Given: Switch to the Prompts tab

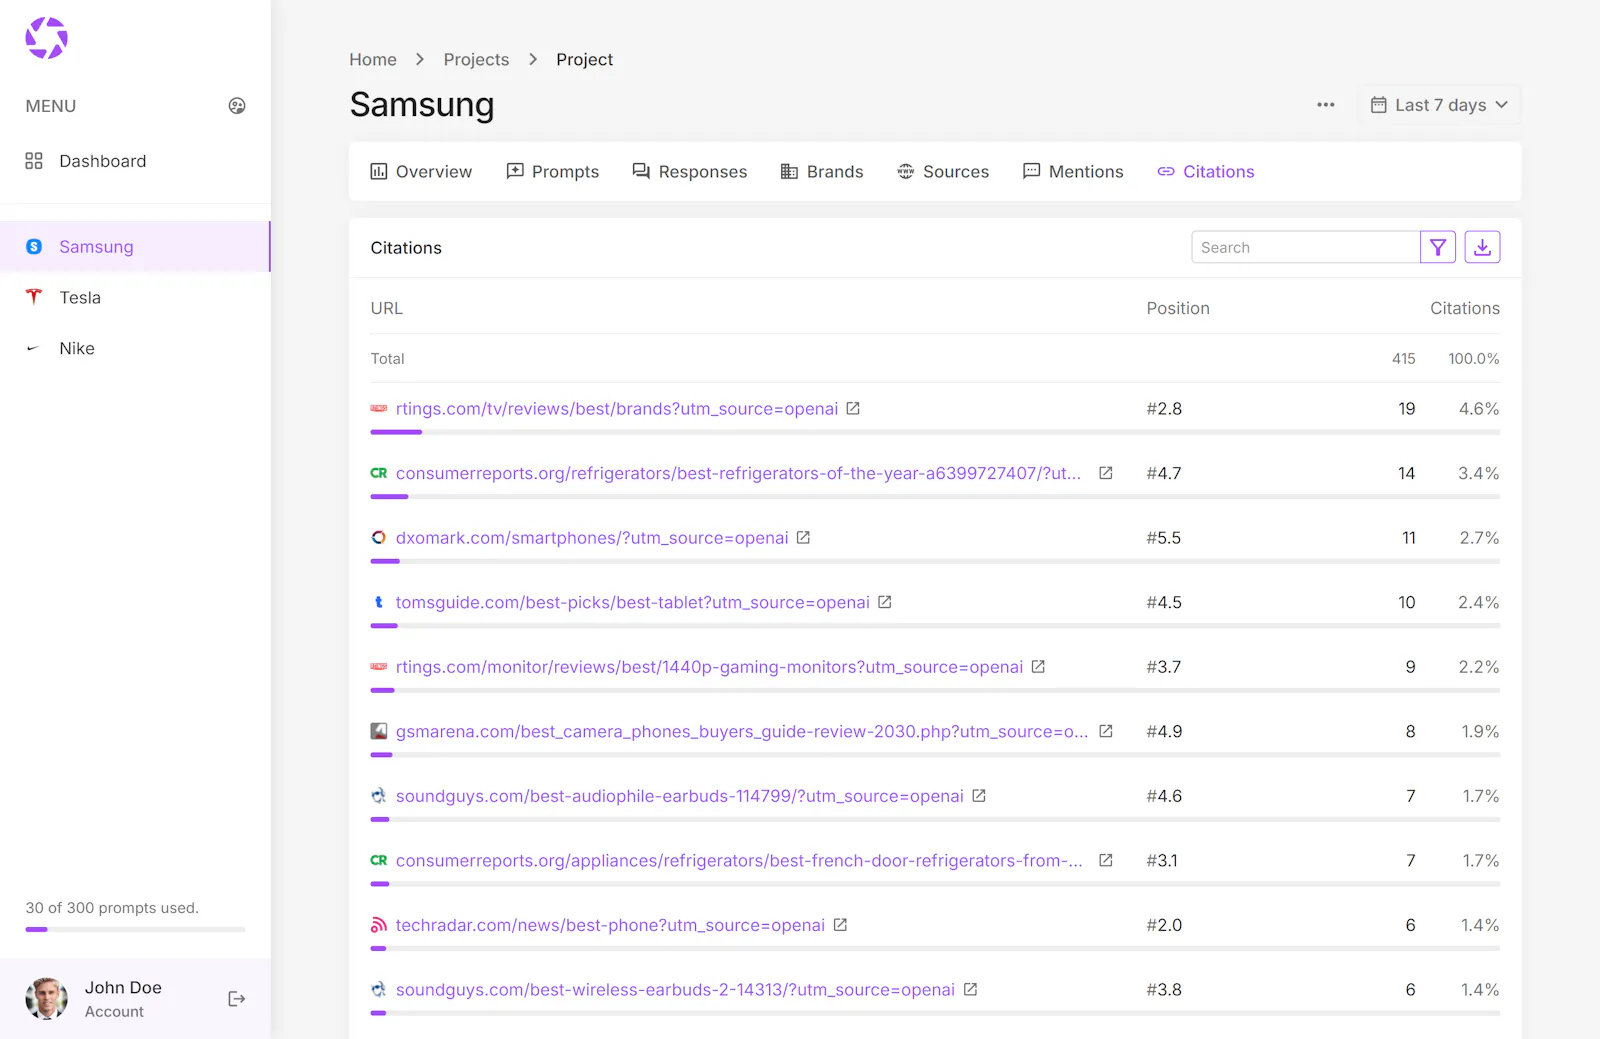Looking at the screenshot, I should click(x=553, y=172).
